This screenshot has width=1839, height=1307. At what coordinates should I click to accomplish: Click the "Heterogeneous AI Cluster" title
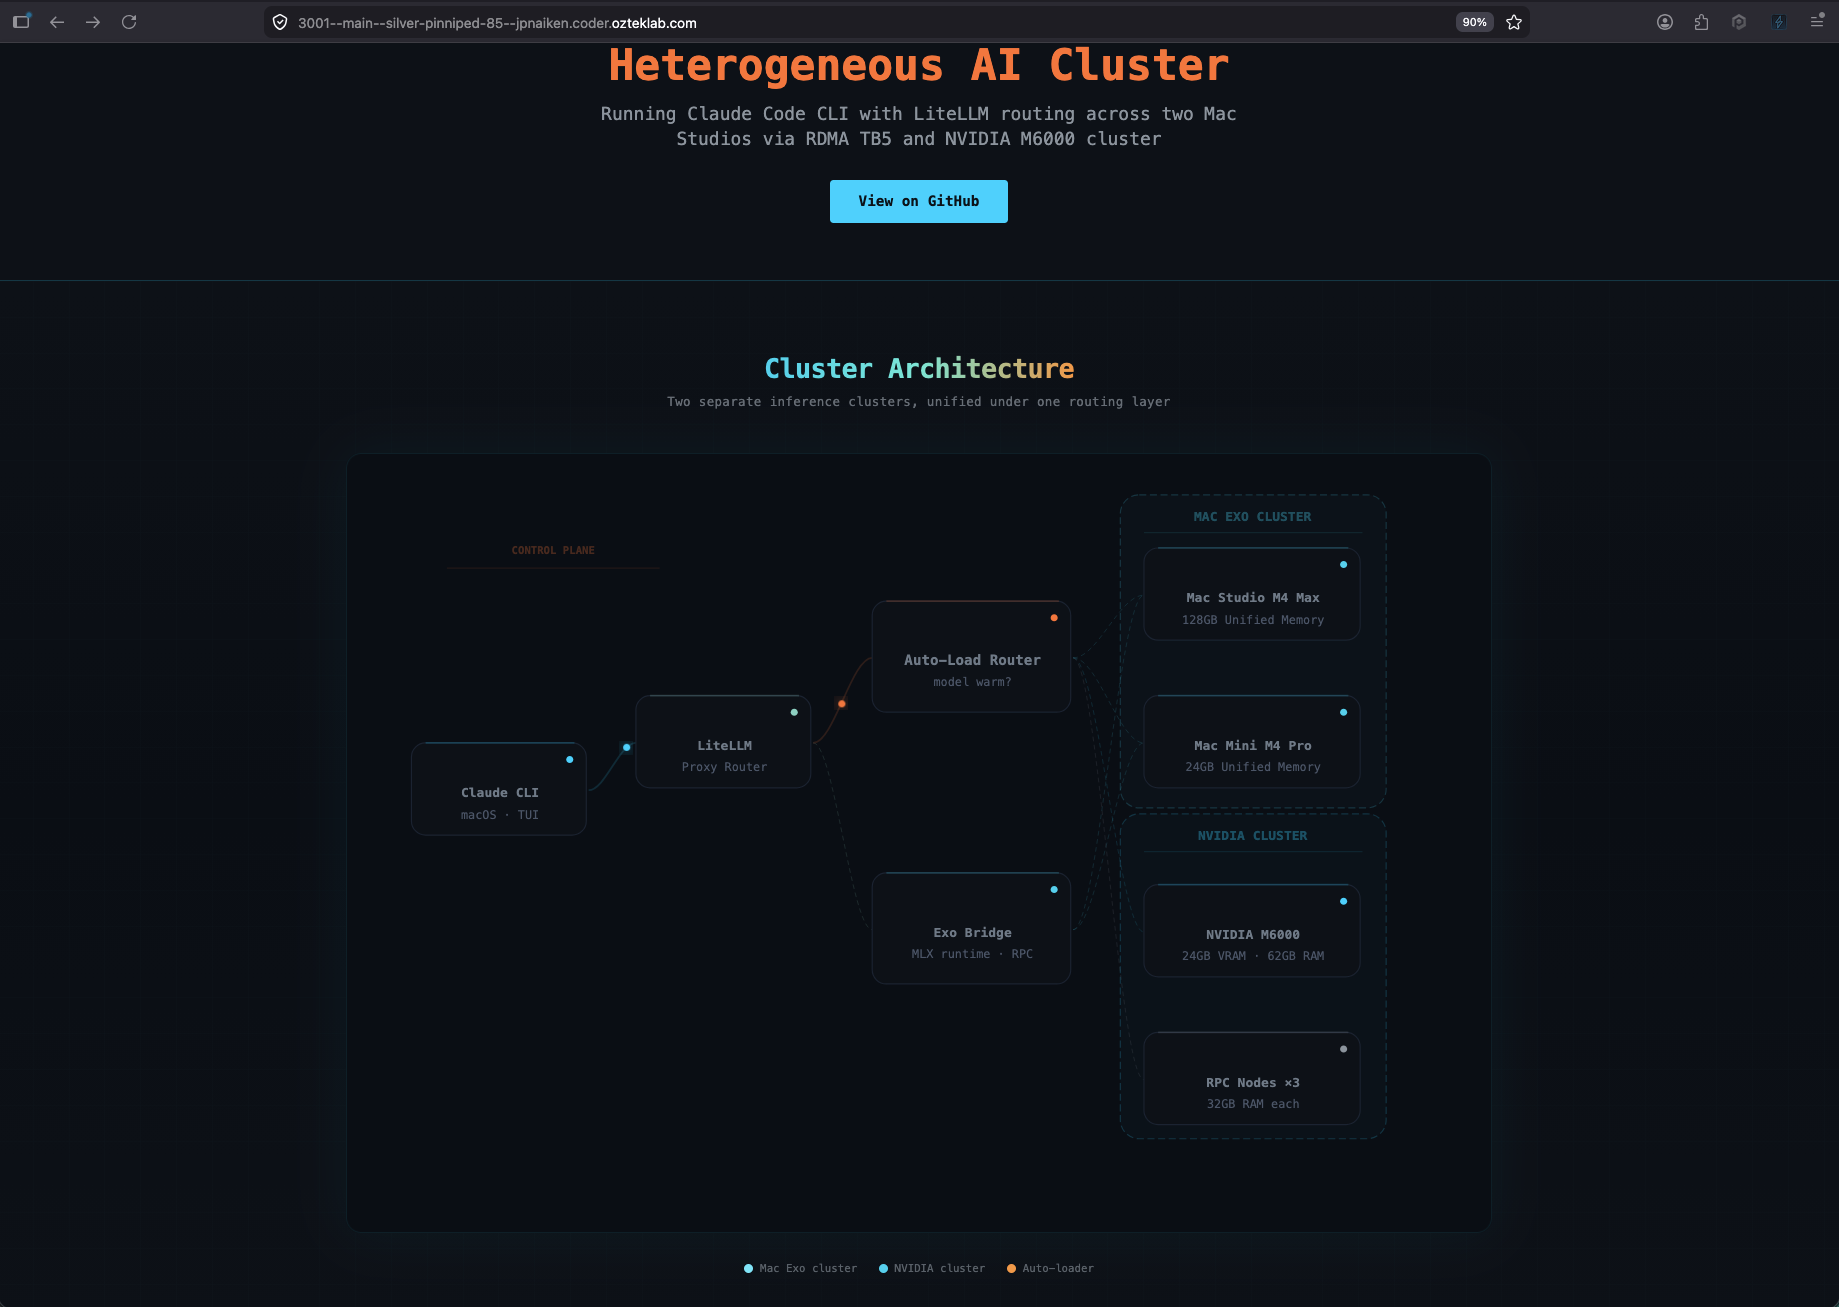919,65
